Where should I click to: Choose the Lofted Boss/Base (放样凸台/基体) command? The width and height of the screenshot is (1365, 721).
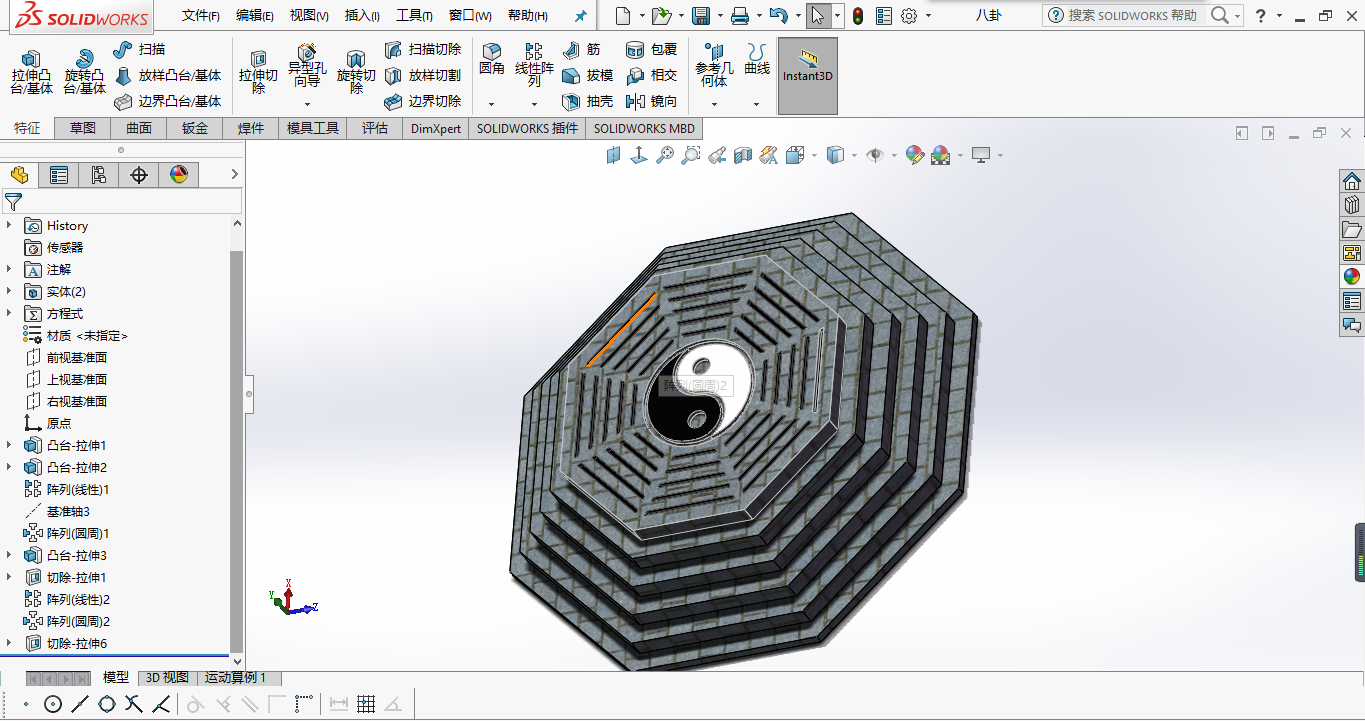167,75
